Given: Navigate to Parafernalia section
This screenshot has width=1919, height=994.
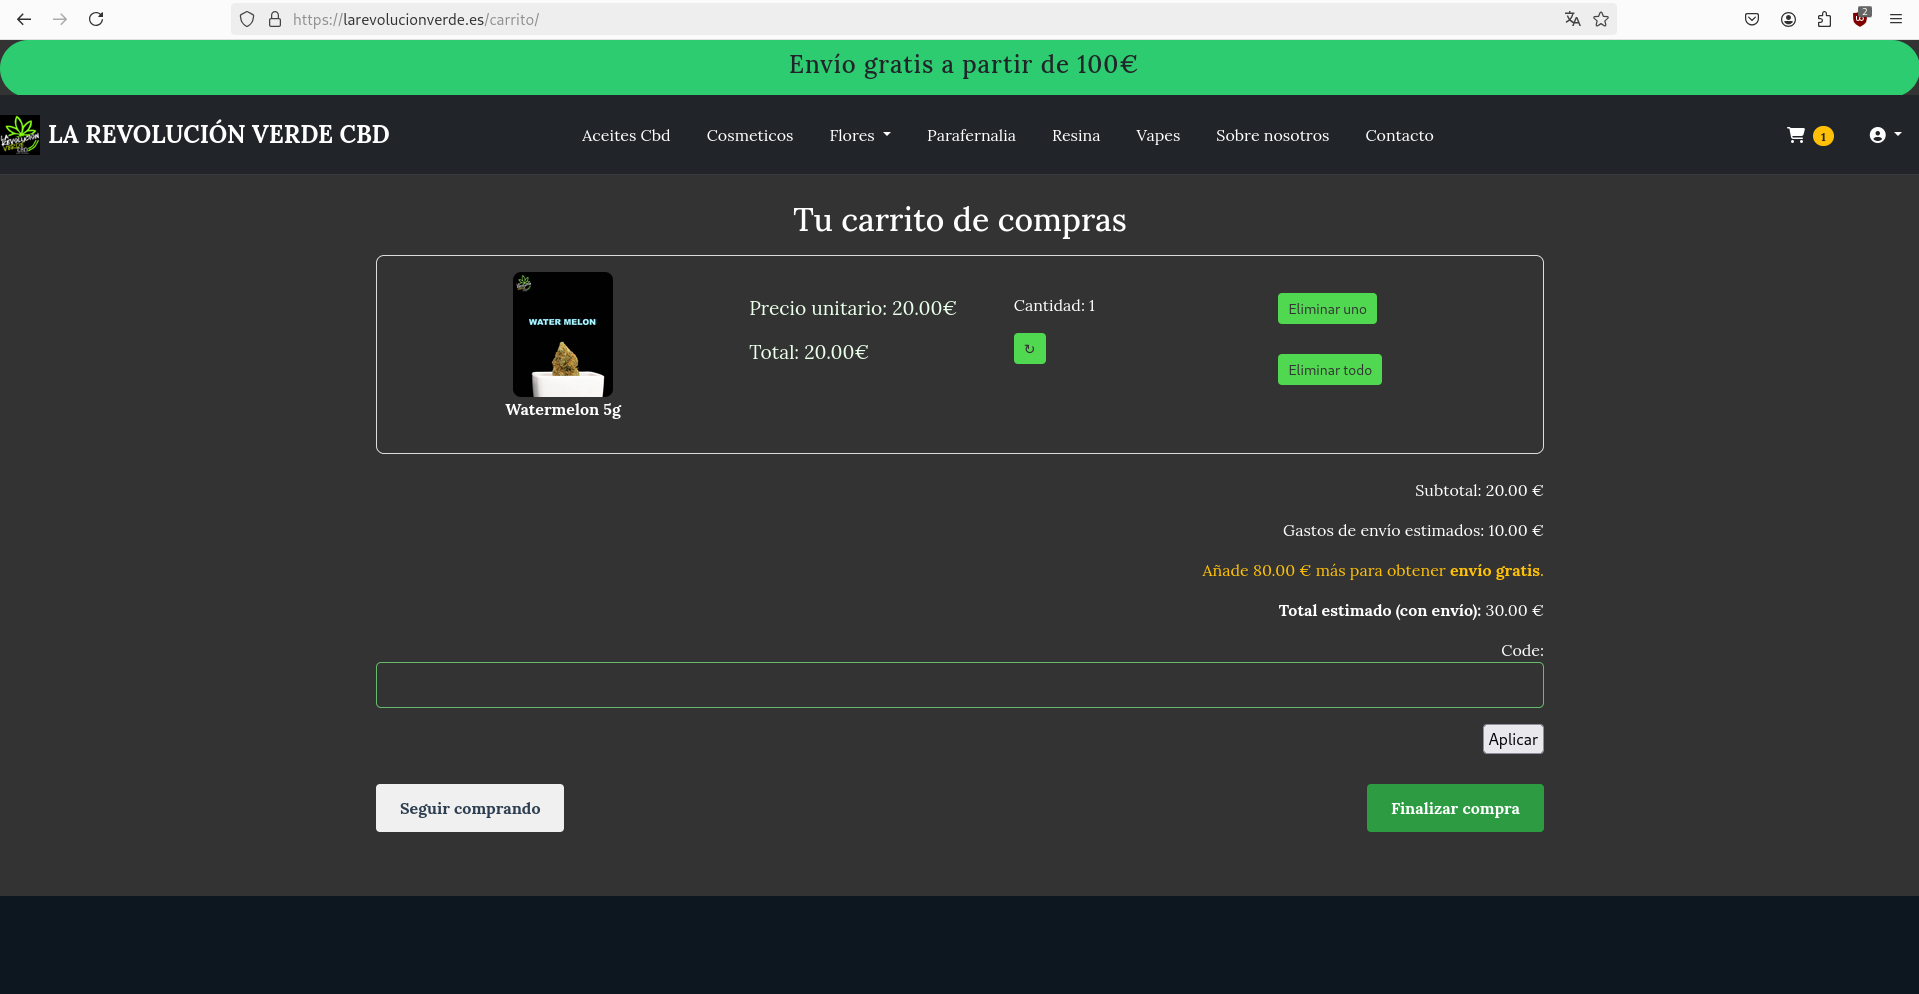Looking at the screenshot, I should 971,135.
